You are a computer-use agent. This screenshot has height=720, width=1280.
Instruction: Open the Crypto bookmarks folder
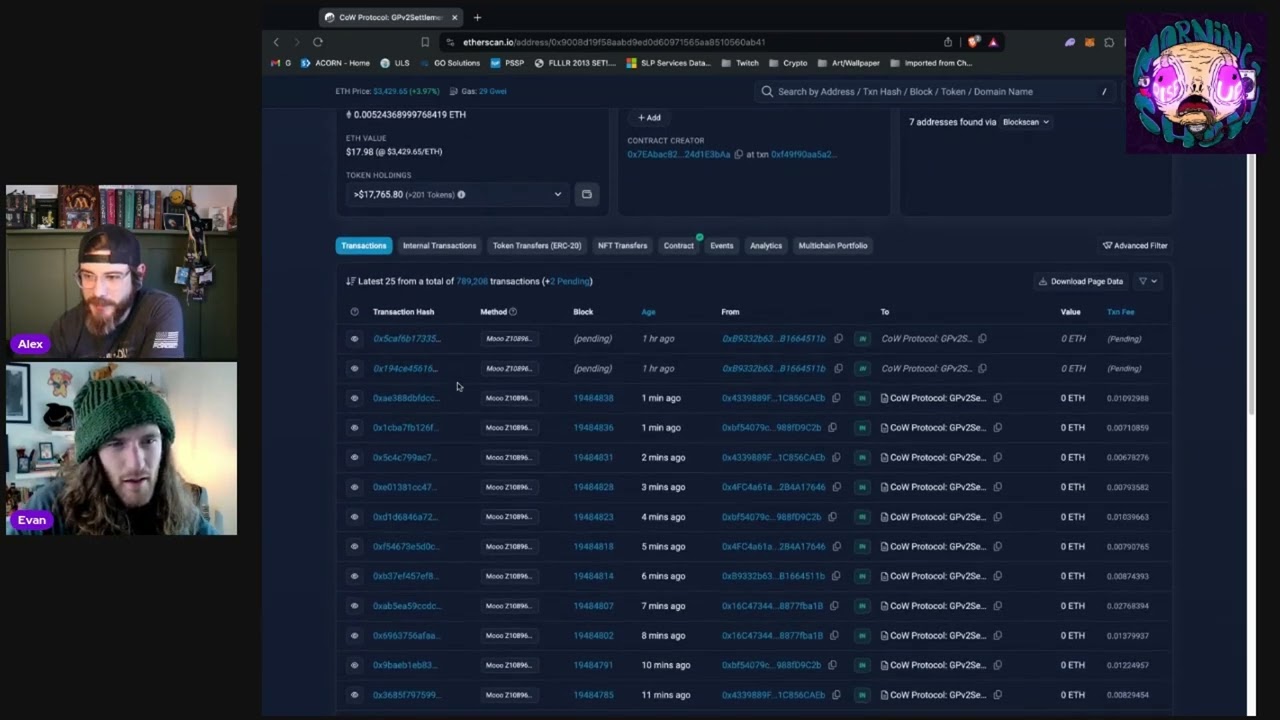pyautogui.click(x=789, y=63)
